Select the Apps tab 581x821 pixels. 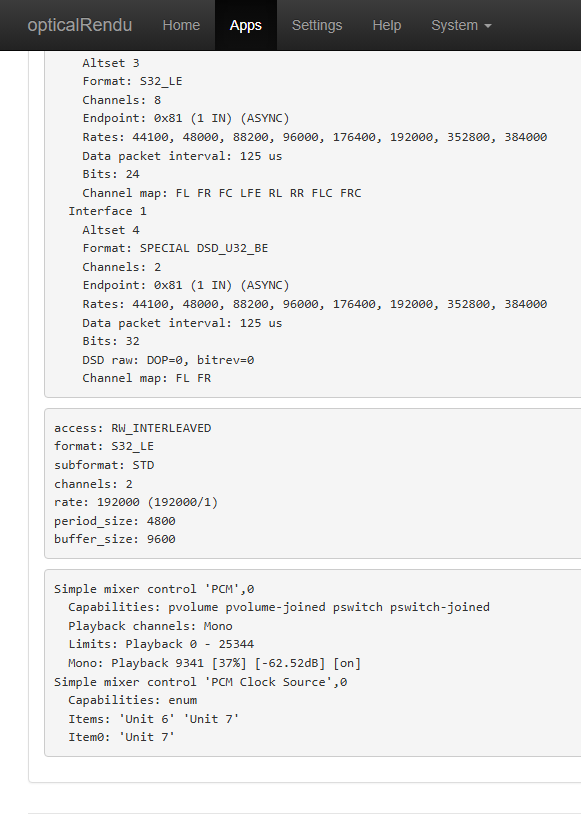245,25
